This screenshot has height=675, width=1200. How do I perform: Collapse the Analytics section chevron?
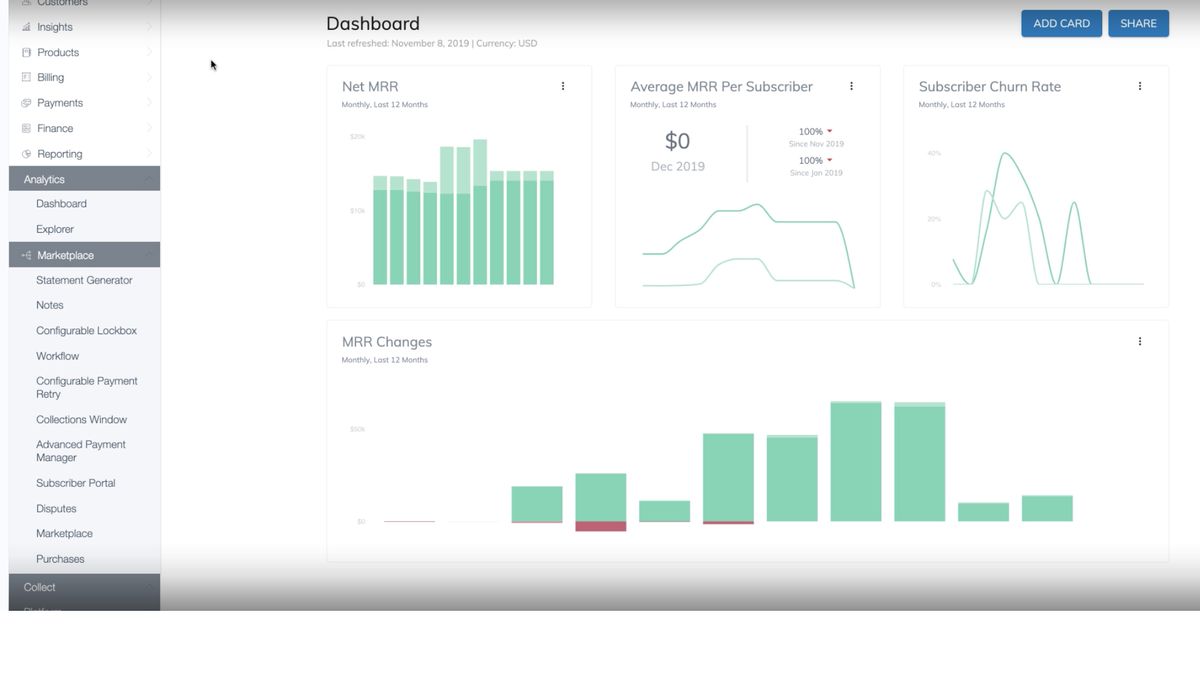[x=149, y=179]
